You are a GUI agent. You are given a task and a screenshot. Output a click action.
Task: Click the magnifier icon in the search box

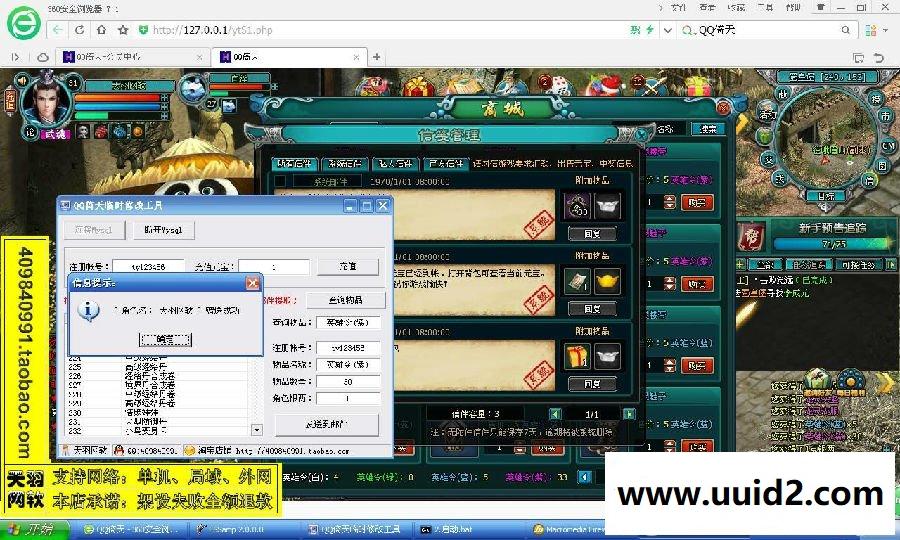point(845,30)
